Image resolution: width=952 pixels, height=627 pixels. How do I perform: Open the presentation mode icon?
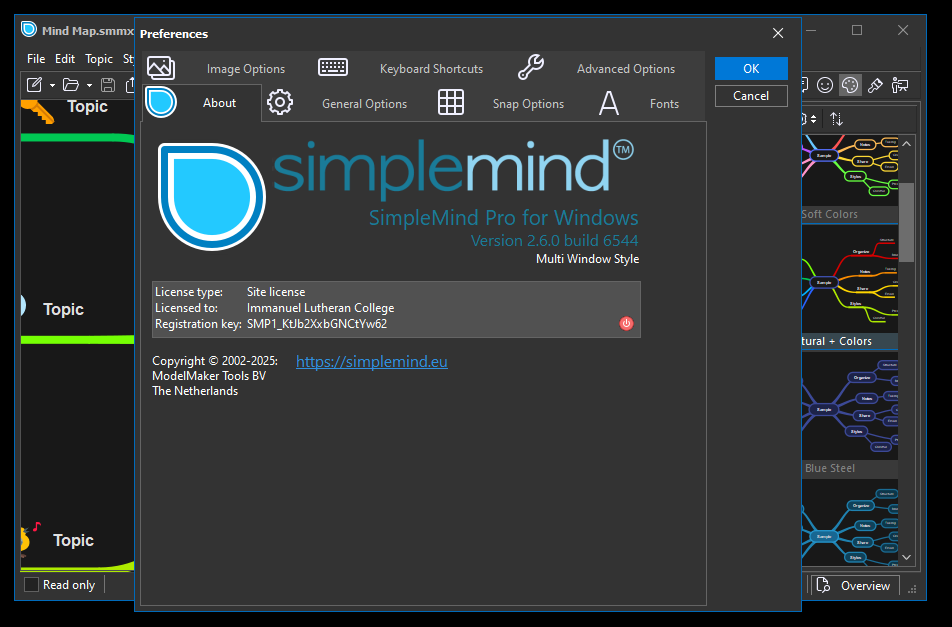pos(900,86)
